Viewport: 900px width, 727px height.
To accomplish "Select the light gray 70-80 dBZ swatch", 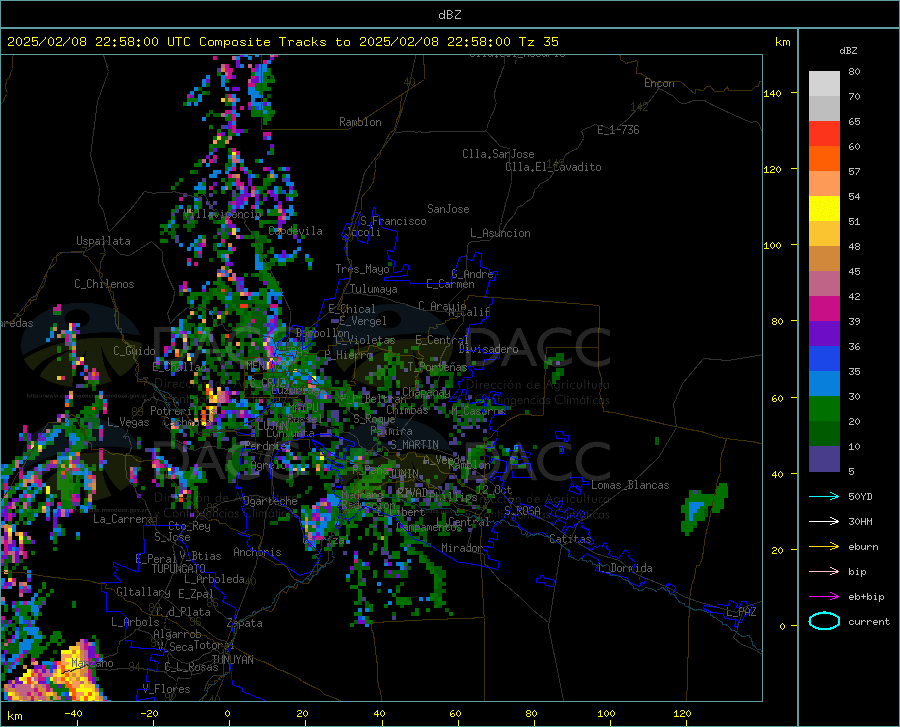I will coord(824,84).
